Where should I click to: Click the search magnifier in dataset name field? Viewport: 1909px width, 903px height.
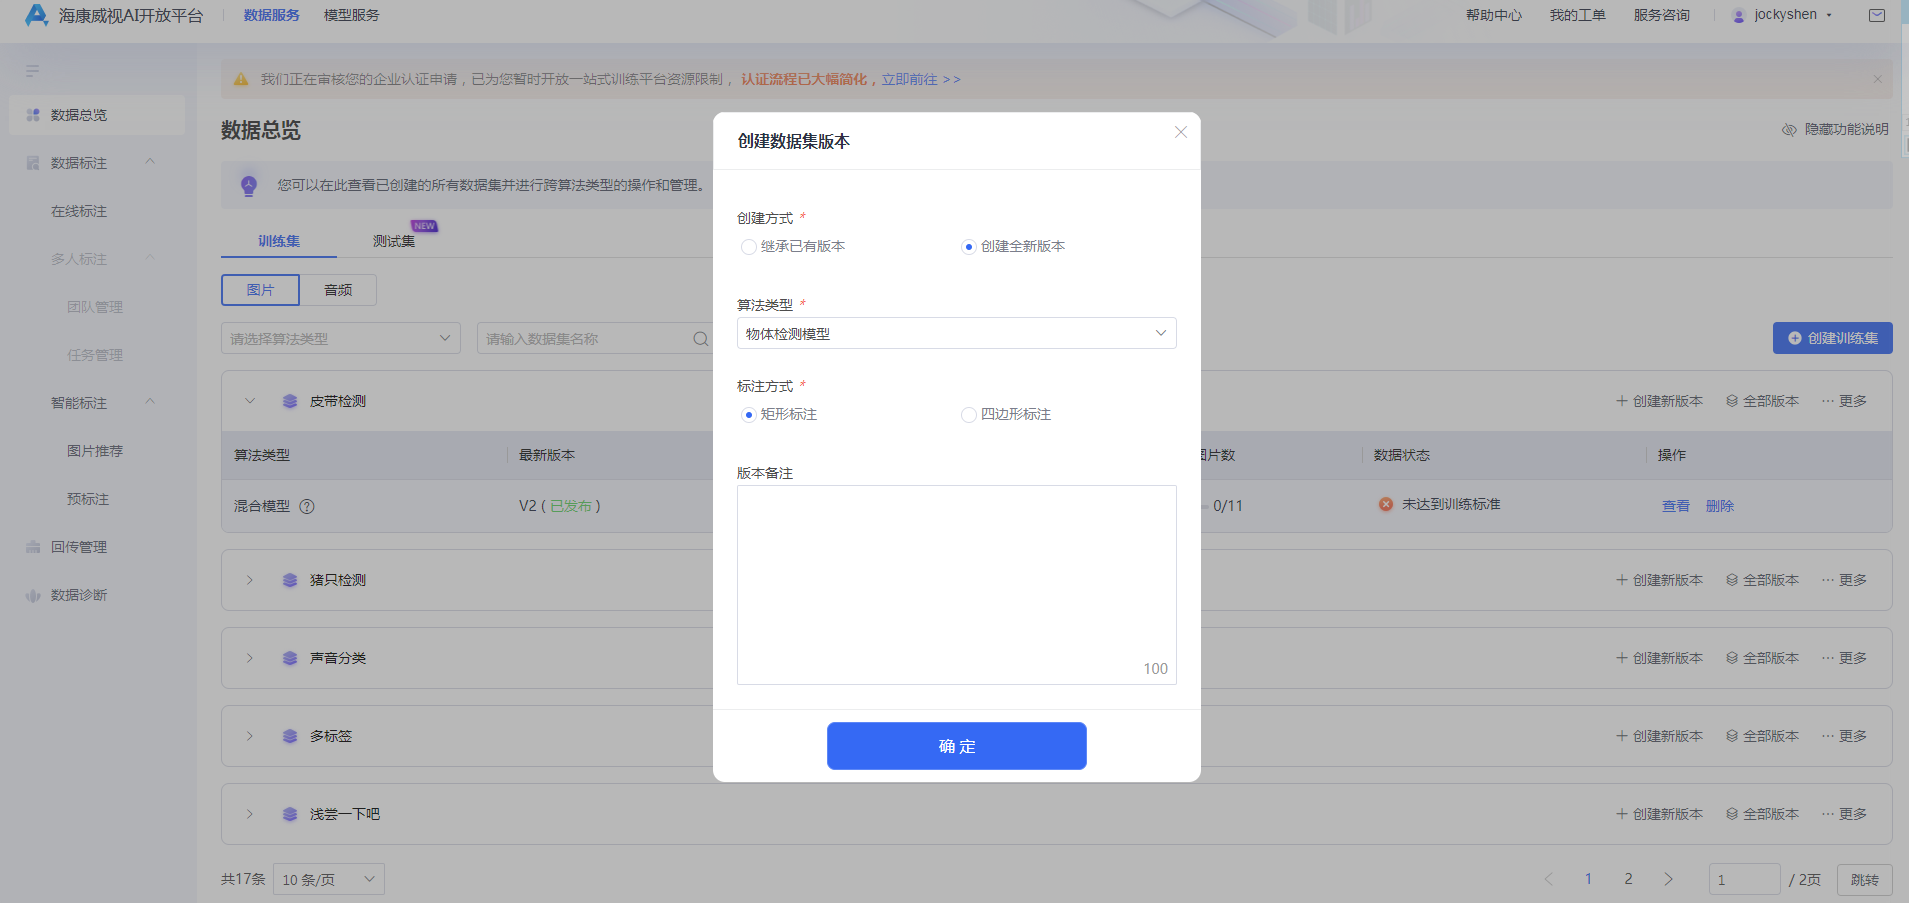(x=700, y=339)
